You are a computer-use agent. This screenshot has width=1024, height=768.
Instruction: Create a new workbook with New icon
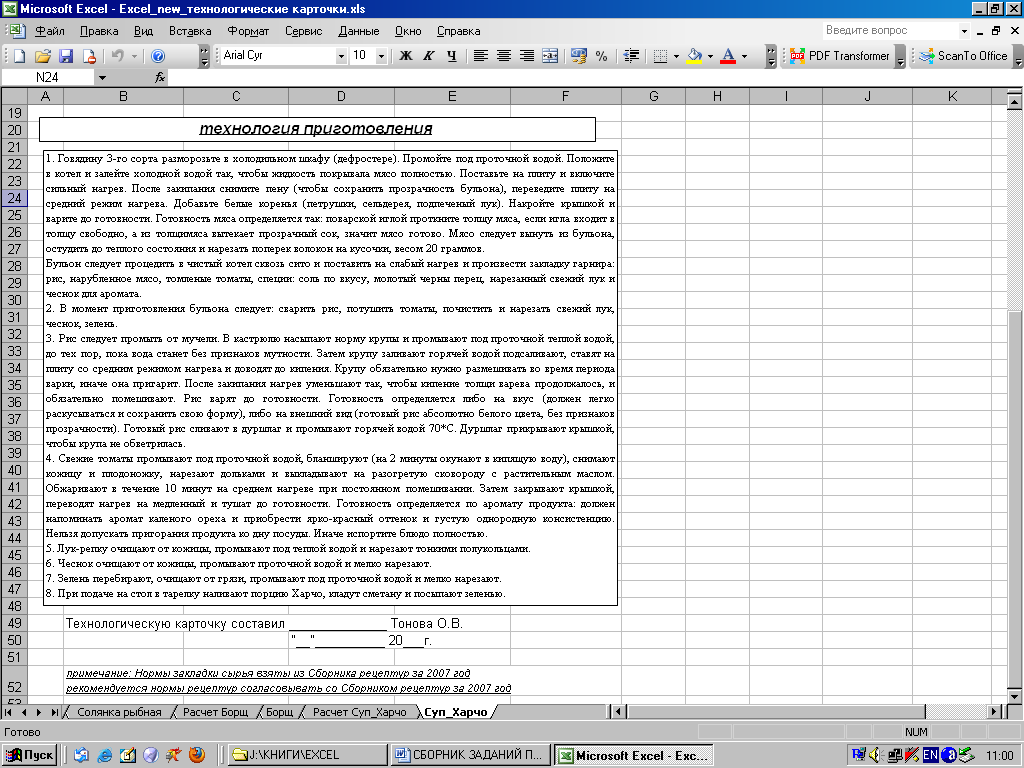point(19,56)
